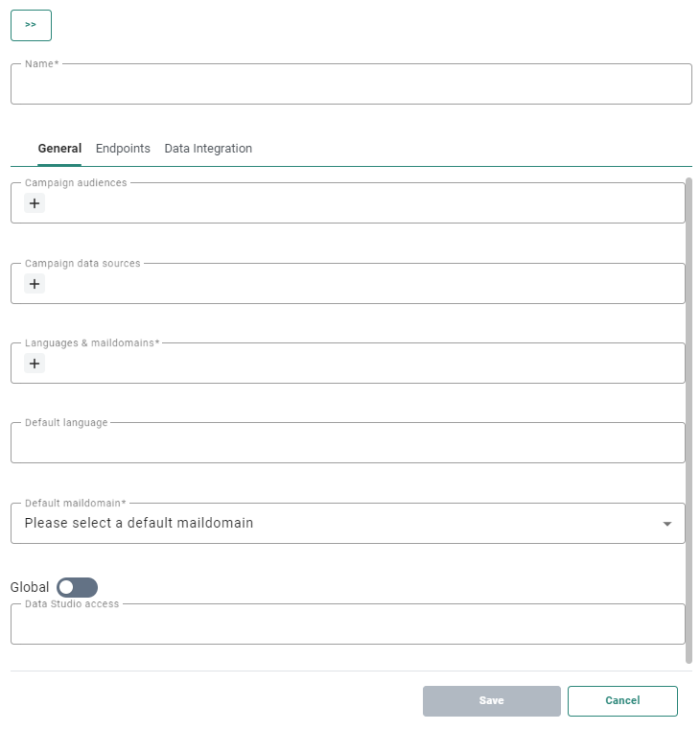Click into the Default language field
Screen dimensions: 700x730
pyautogui.click(x=347, y=444)
